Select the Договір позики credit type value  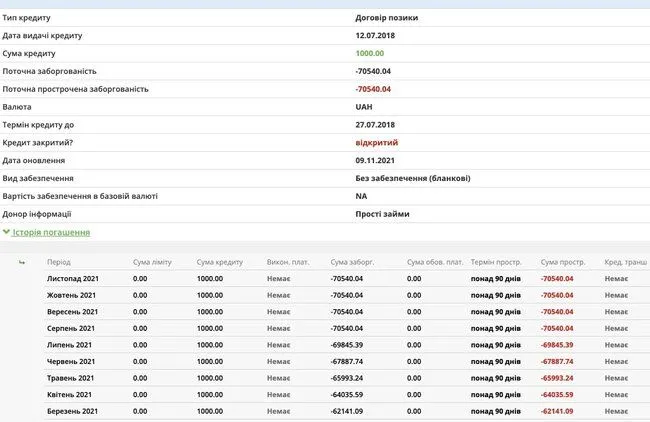click(389, 18)
